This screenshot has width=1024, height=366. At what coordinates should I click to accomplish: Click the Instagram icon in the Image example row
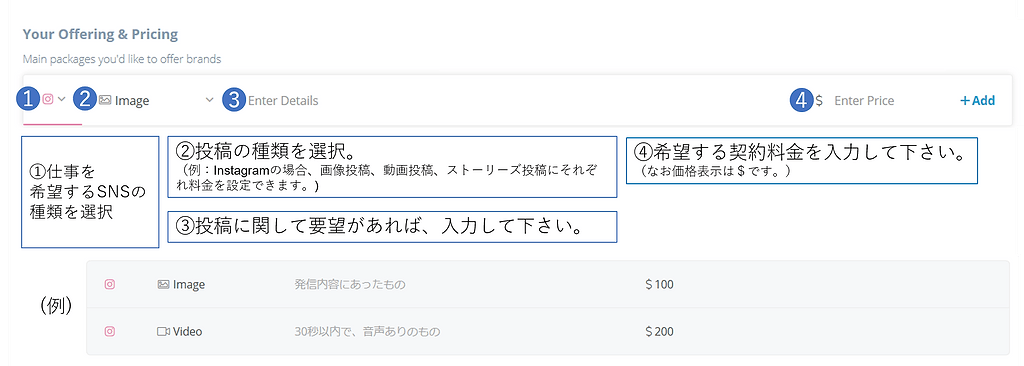[x=110, y=284]
